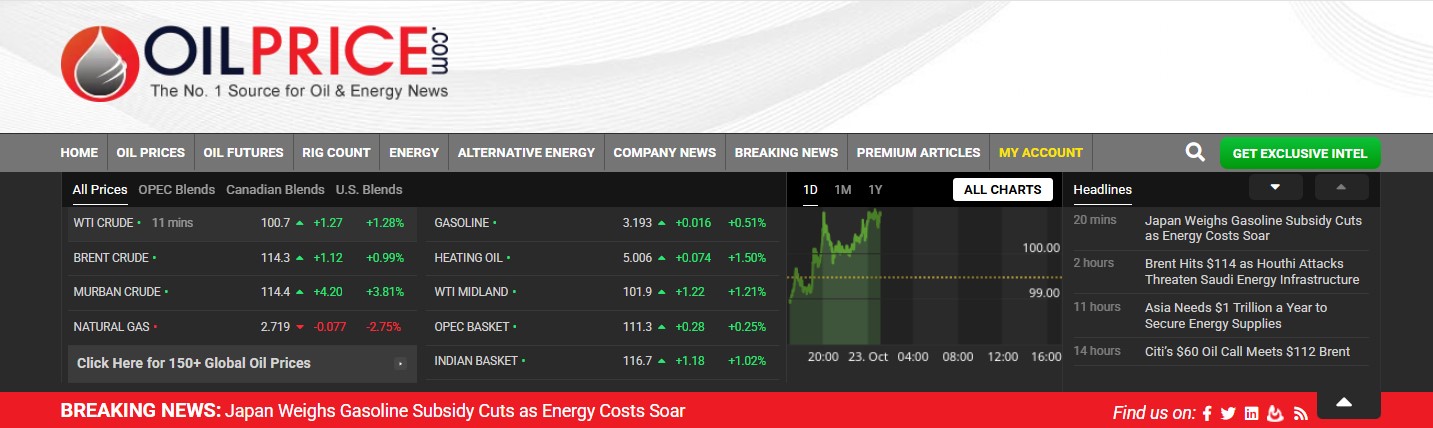Select the WTI MIDLAND row
1433x428 pixels.
(603, 292)
